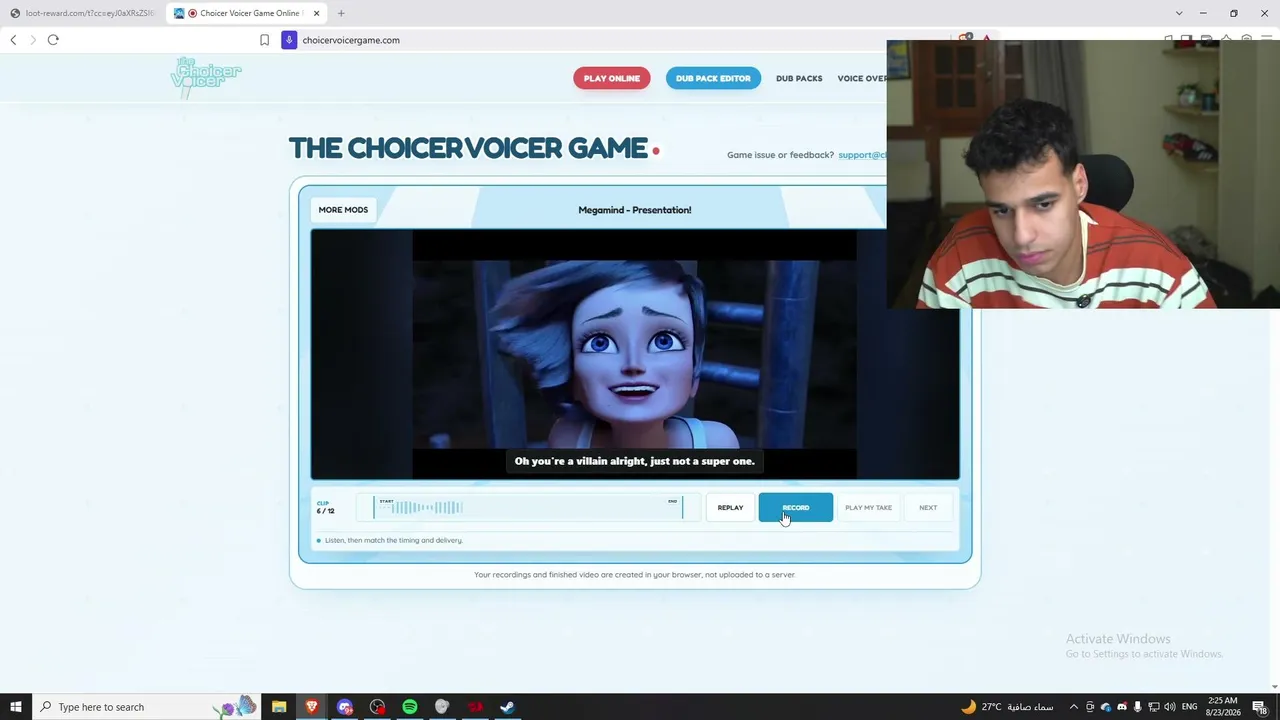Click the network icon in system tray
This screenshot has width=1280, height=720.
click(x=1154, y=707)
